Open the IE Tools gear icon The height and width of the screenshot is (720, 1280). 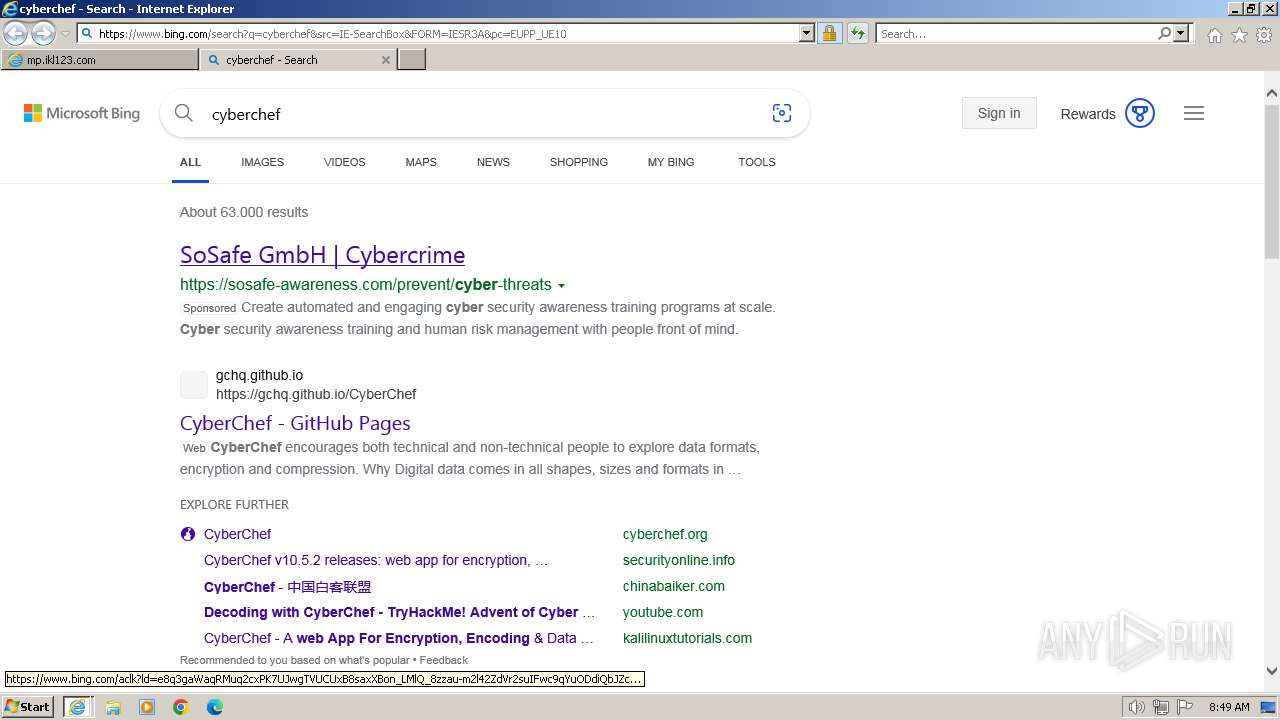pyautogui.click(x=1264, y=35)
